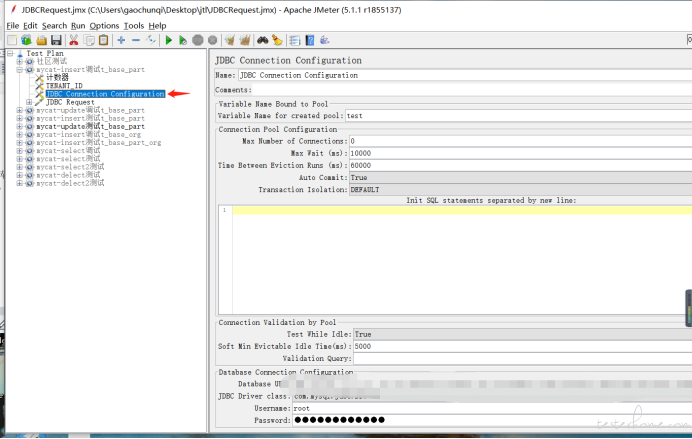692x439 pixels.
Task: Expand the mycat-delect2测试 group
Action: 19,184
